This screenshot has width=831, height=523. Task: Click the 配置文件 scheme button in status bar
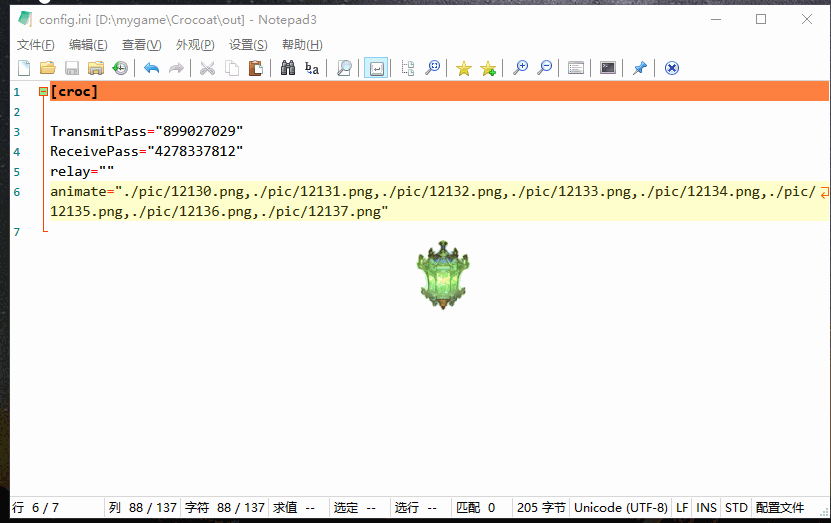(780, 508)
